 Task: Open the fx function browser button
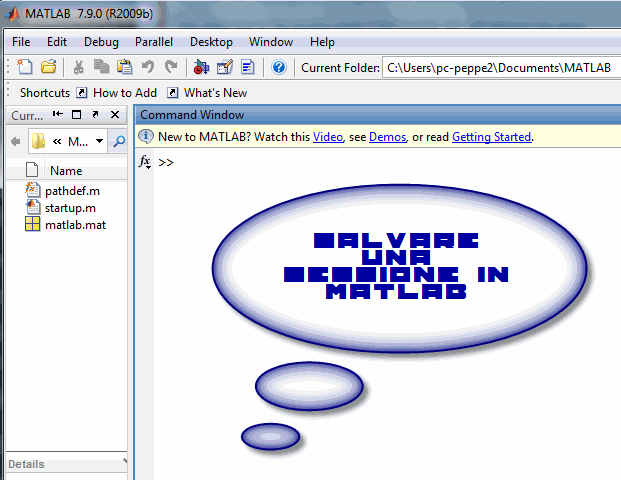145,162
